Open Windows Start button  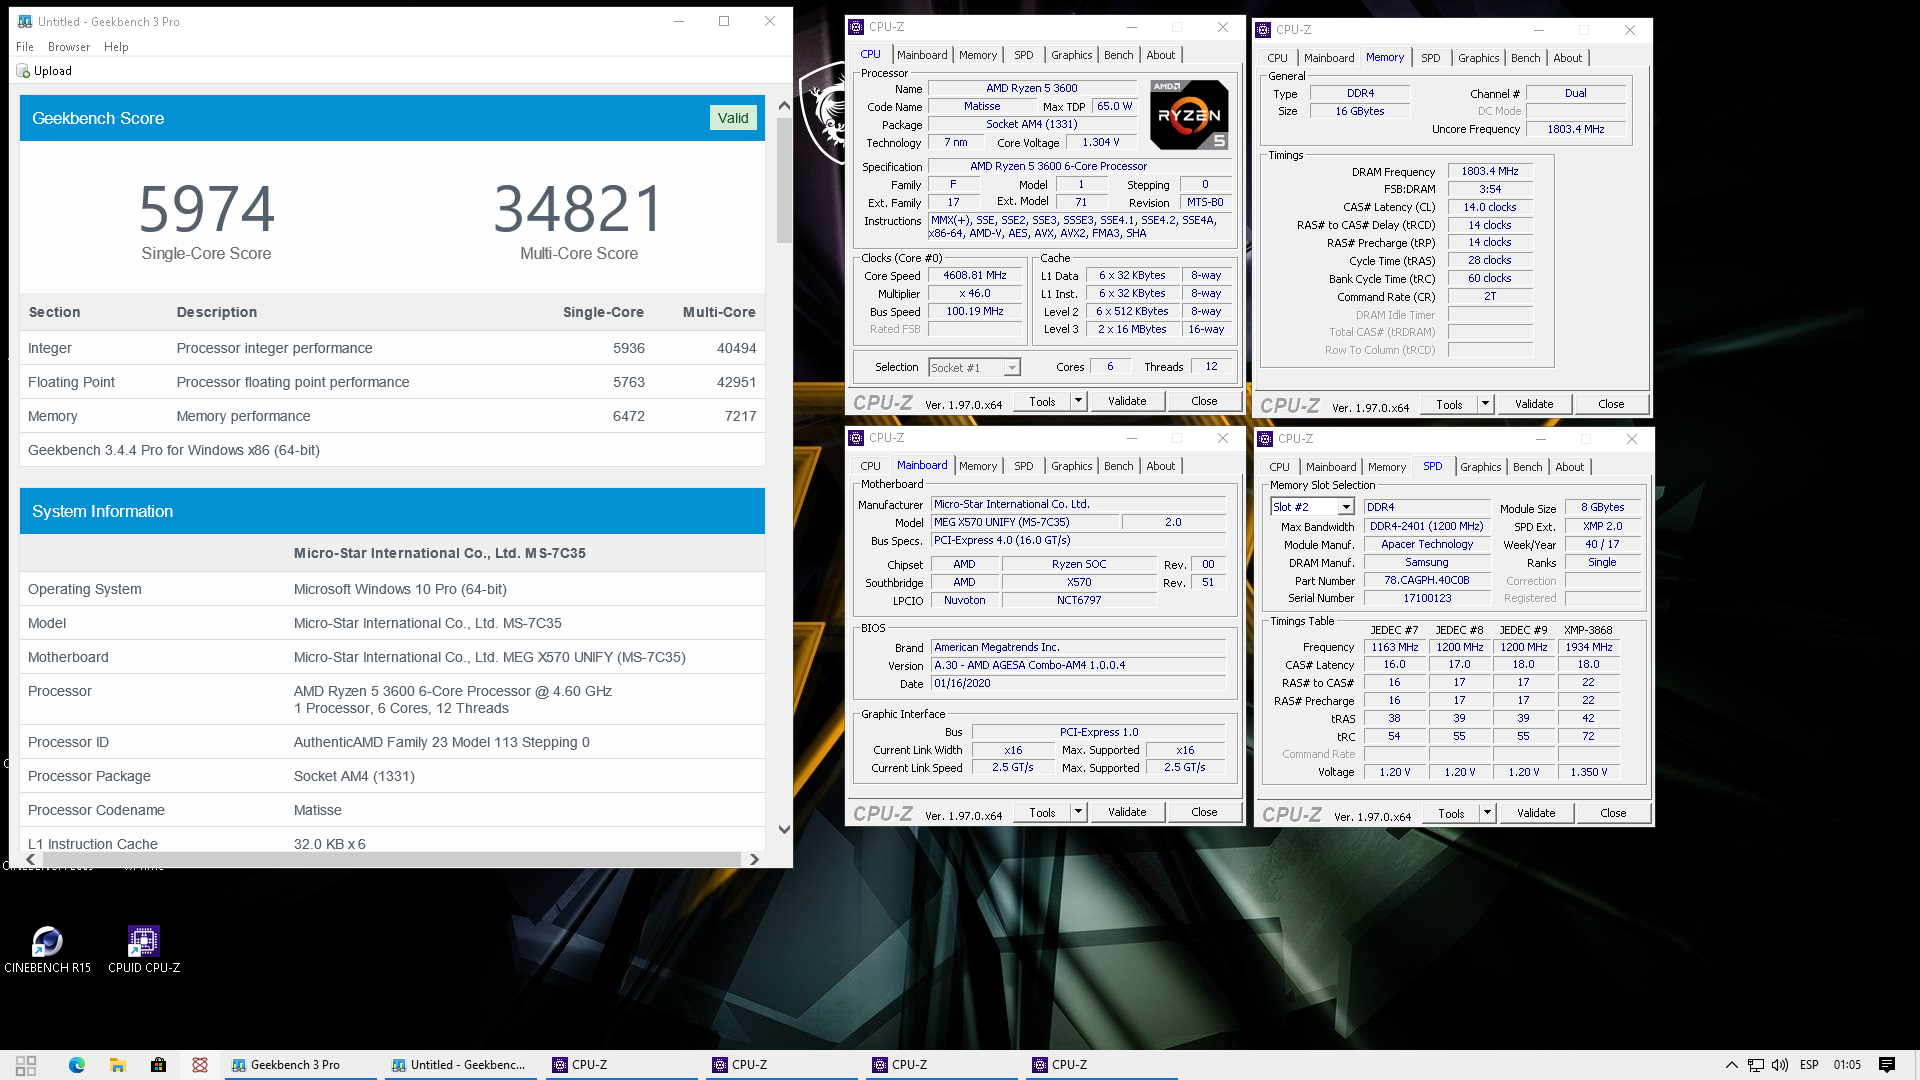point(26,1065)
